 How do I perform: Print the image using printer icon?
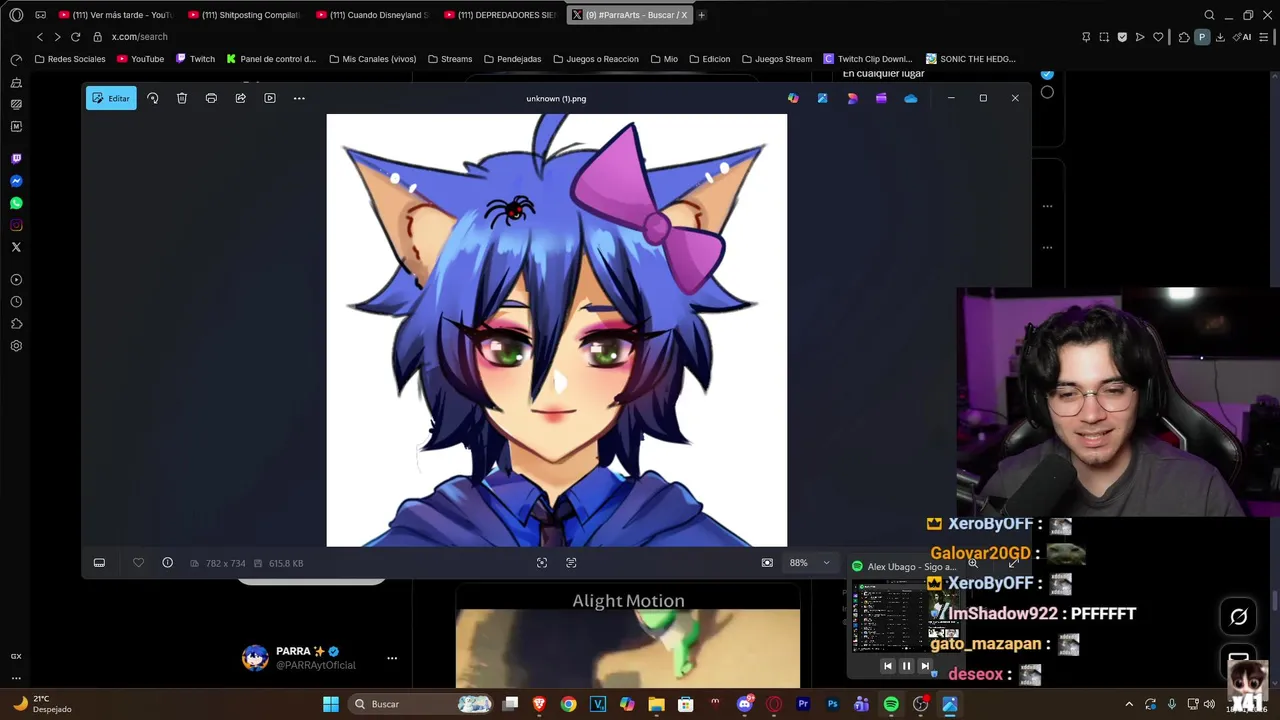coord(211,98)
